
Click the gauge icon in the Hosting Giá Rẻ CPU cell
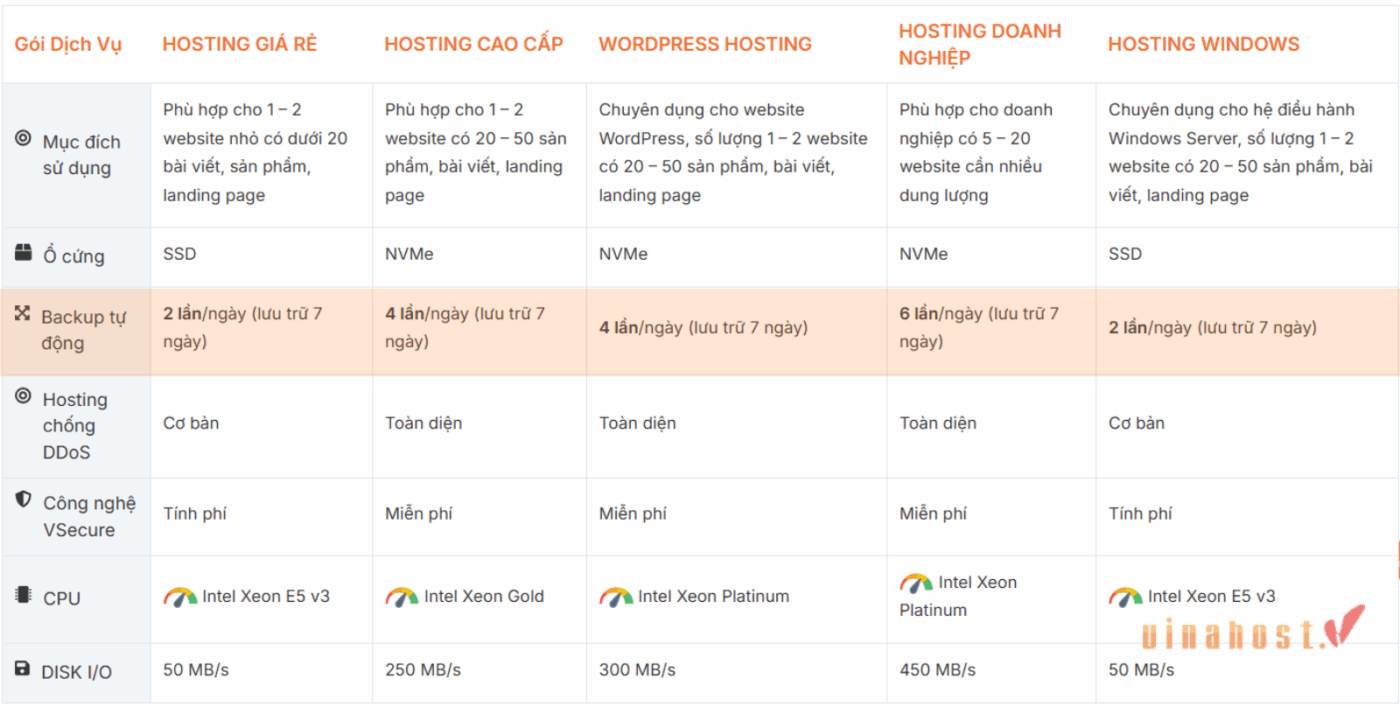pos(180,597)
